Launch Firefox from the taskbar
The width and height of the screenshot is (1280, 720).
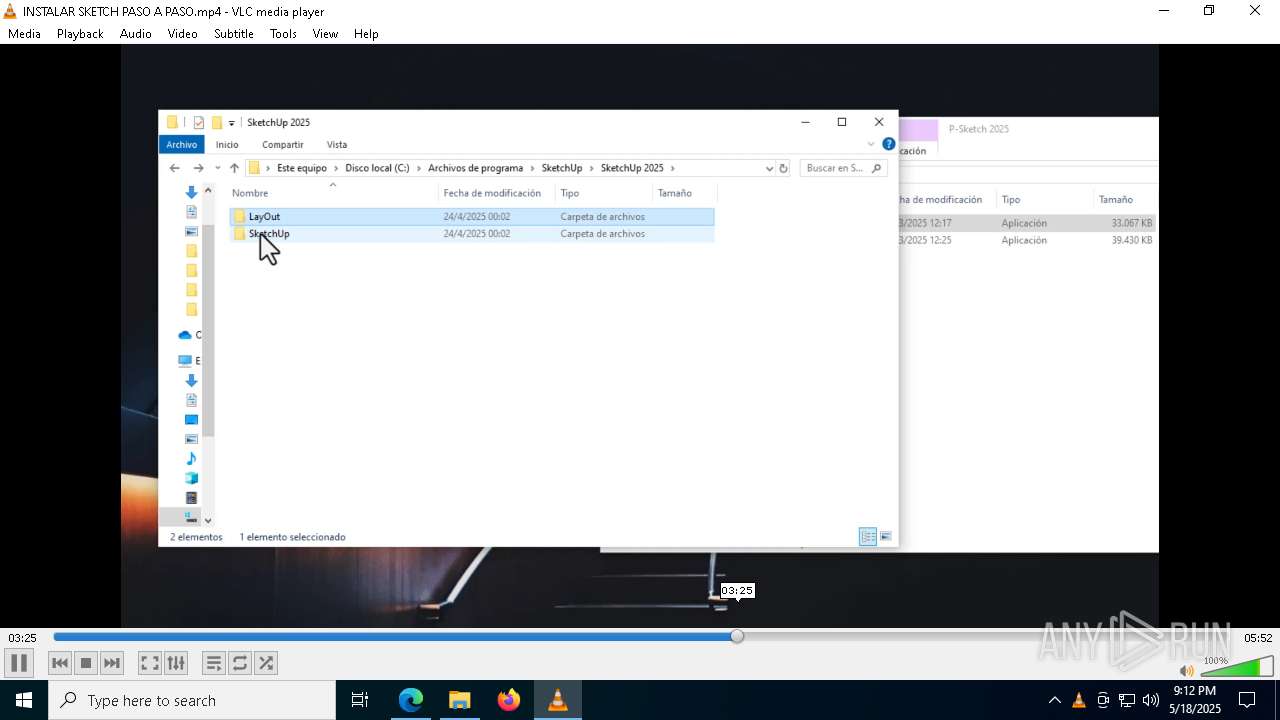509,700
